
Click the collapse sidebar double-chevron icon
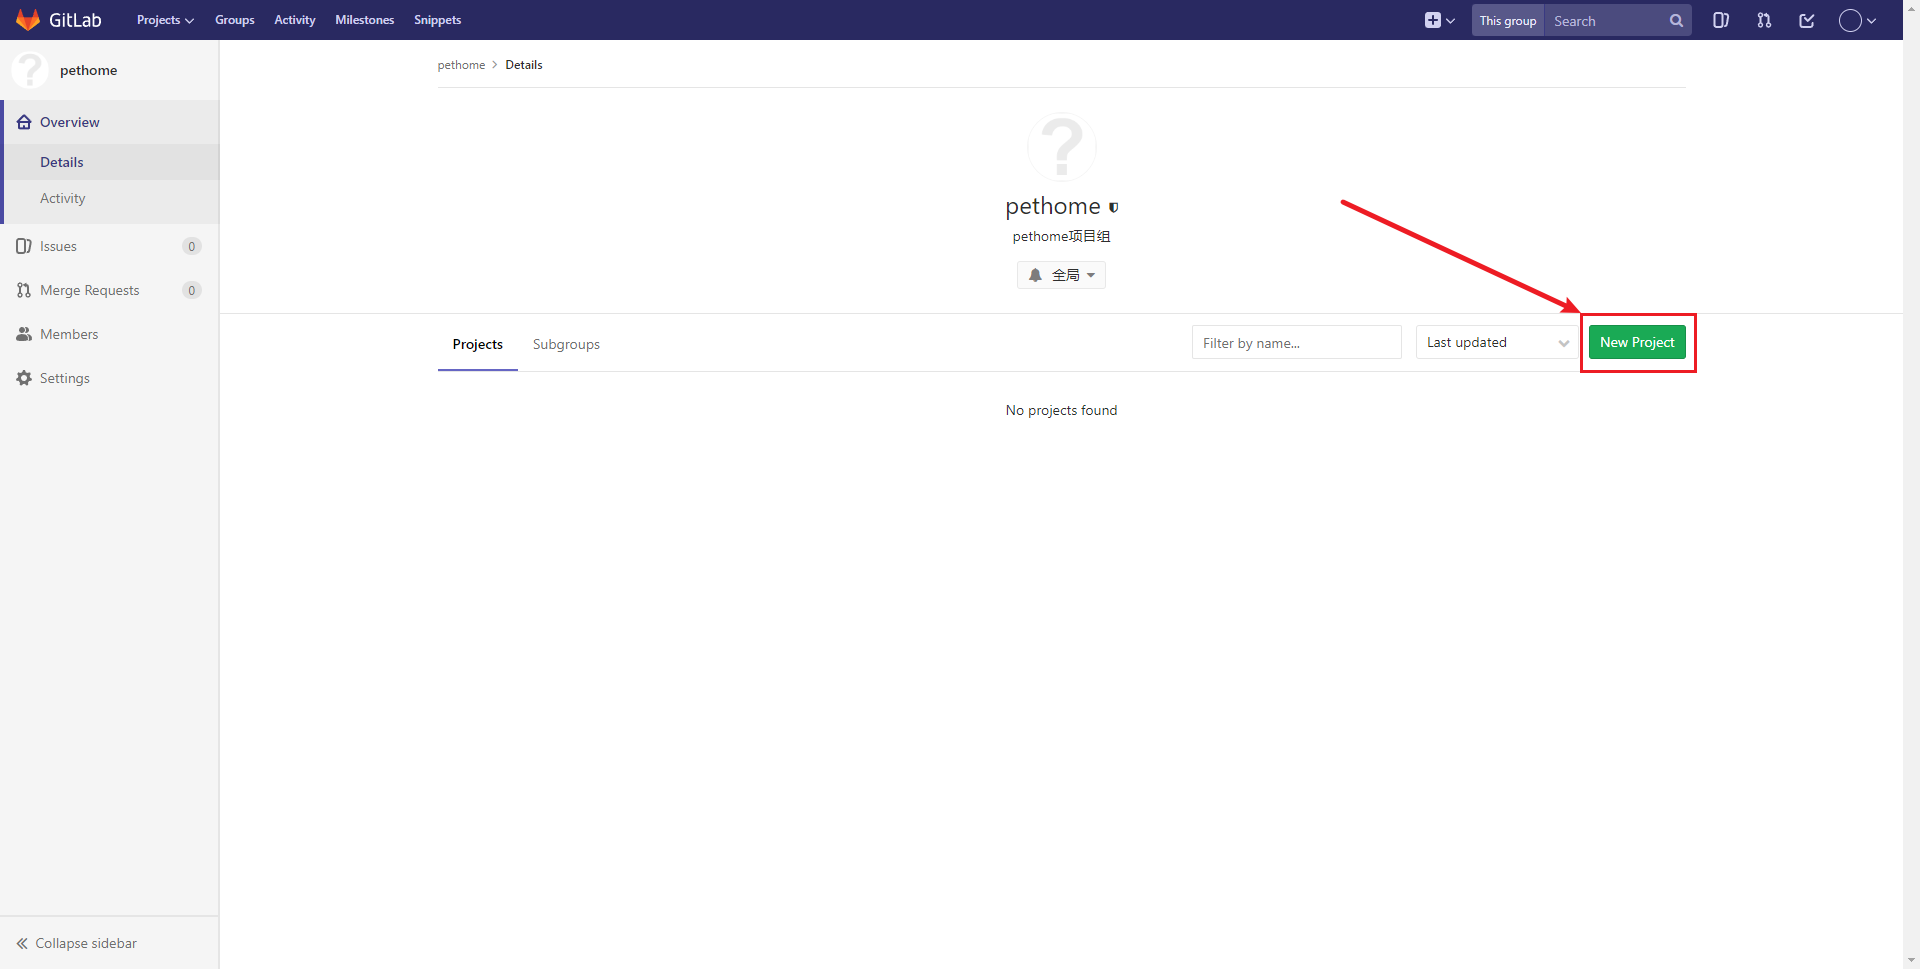(x=22, y=943)
